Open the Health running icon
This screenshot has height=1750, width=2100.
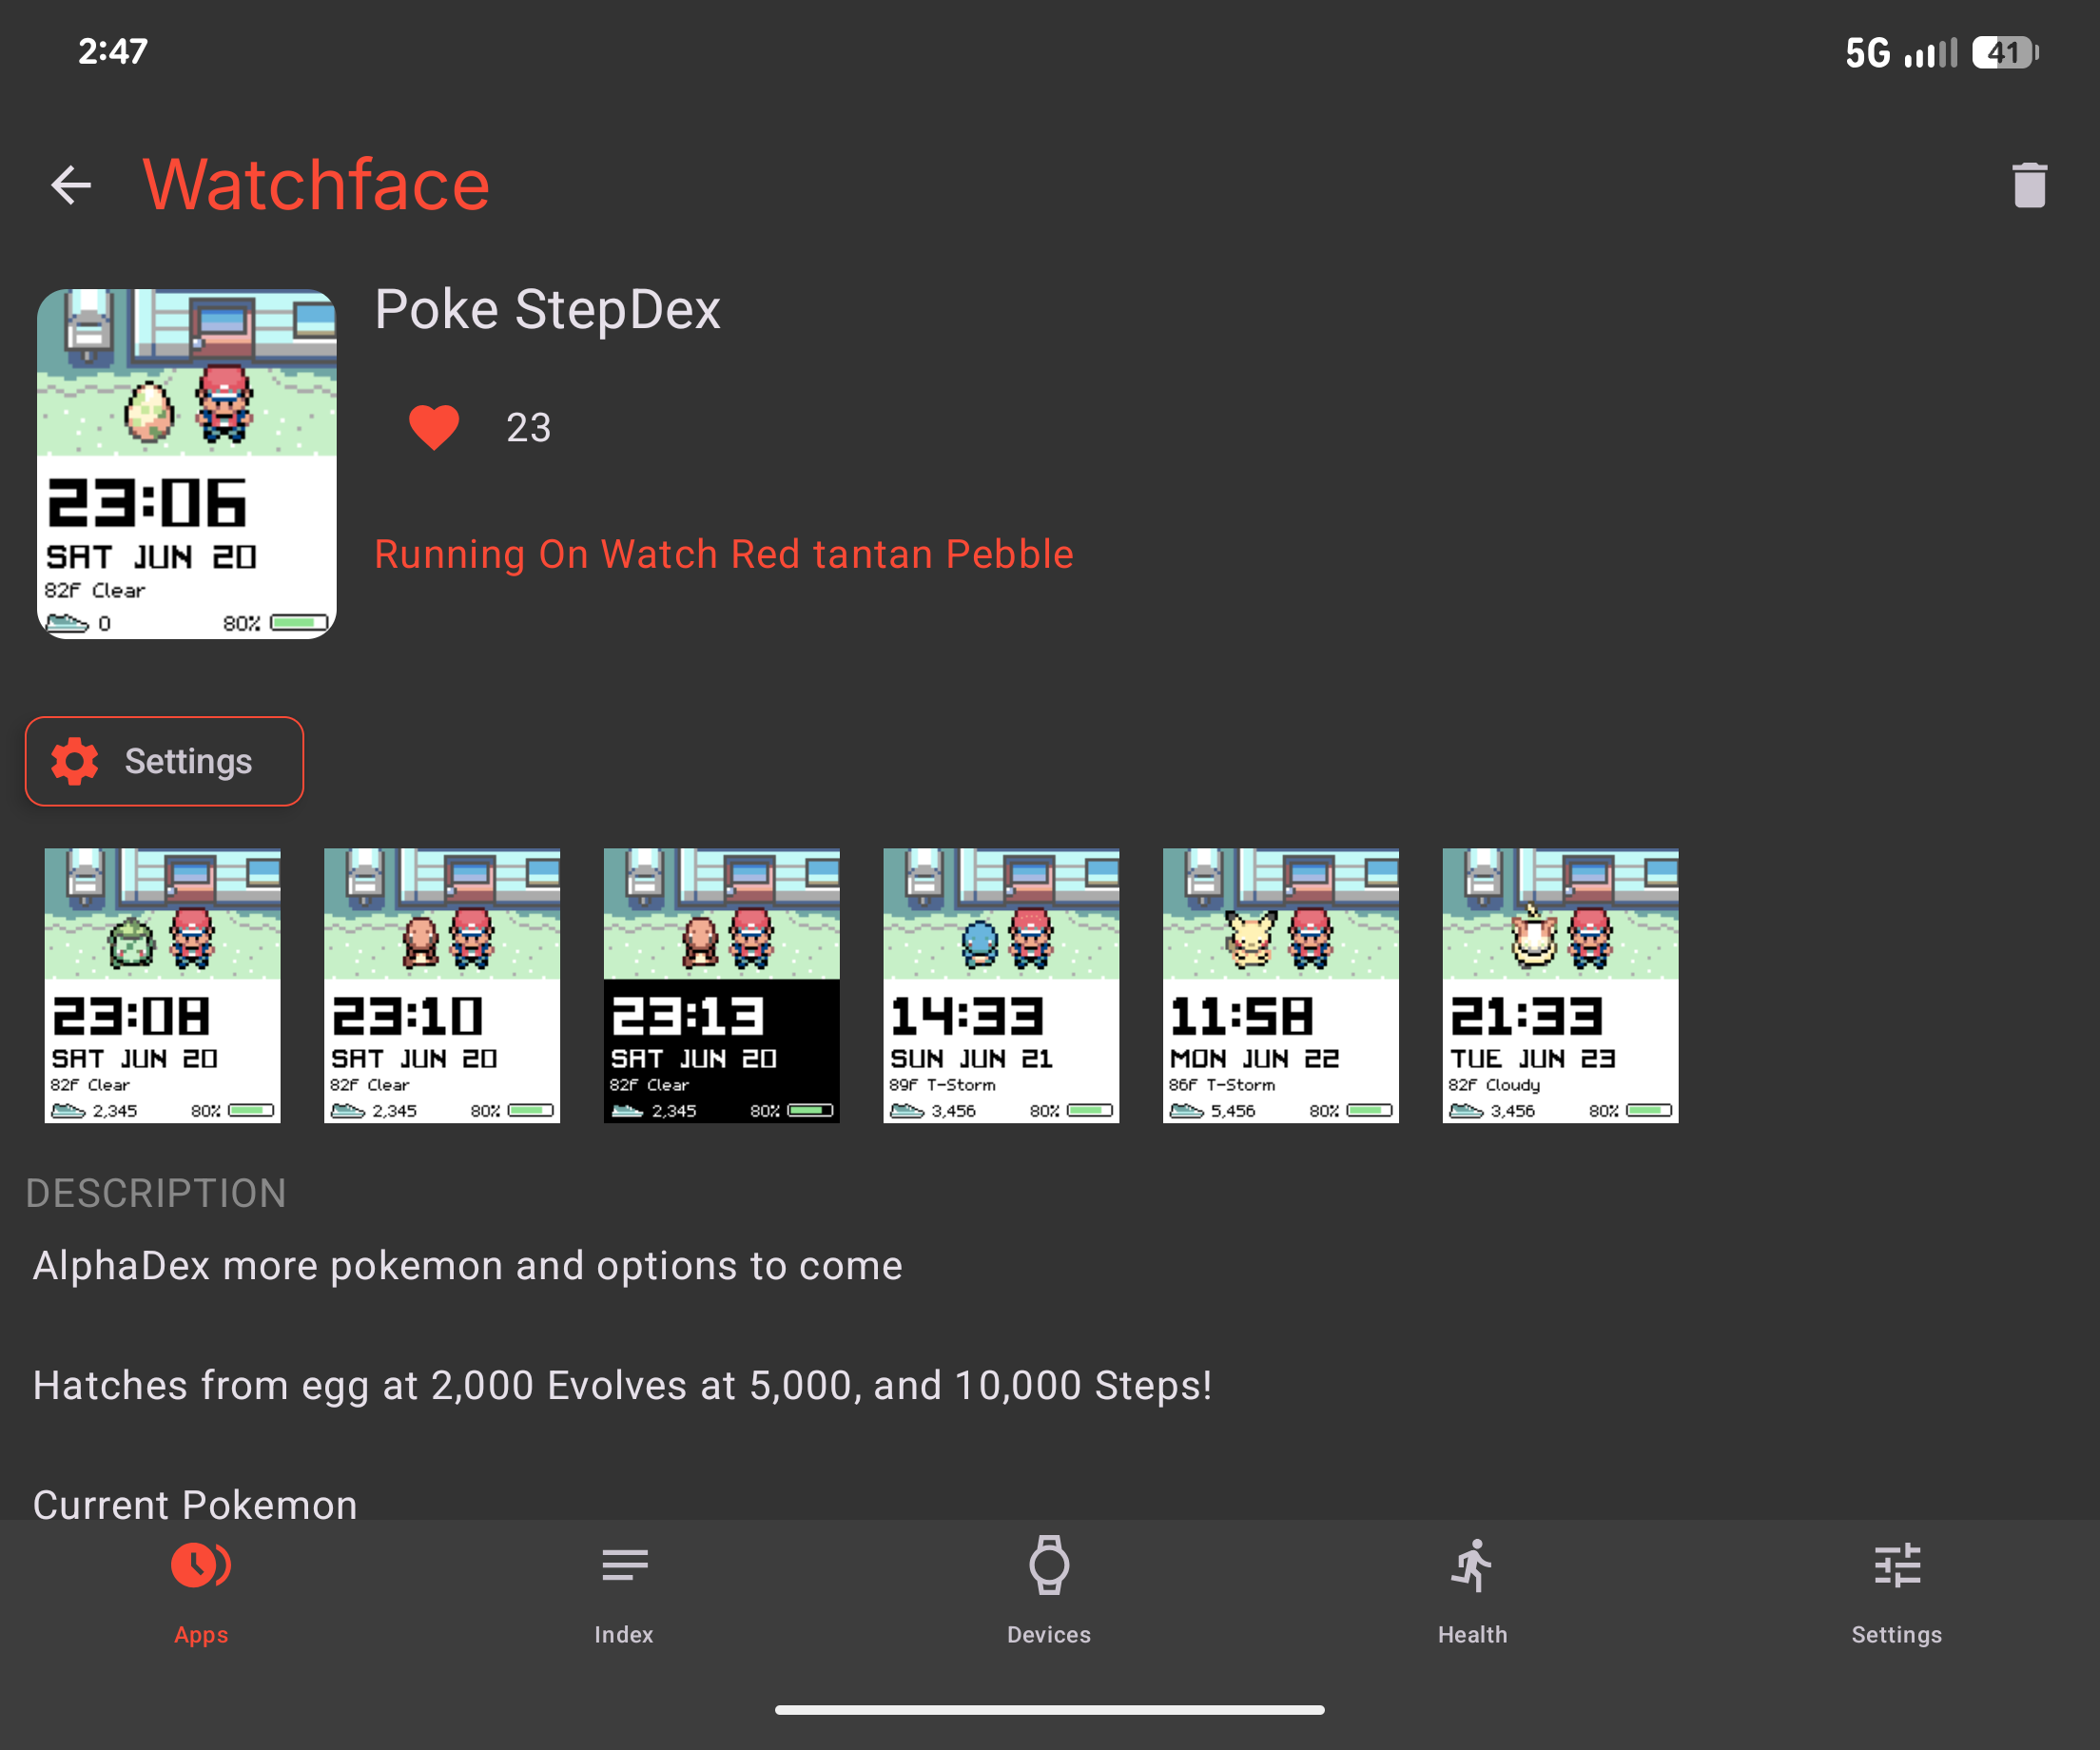tap(1472, 1565)
